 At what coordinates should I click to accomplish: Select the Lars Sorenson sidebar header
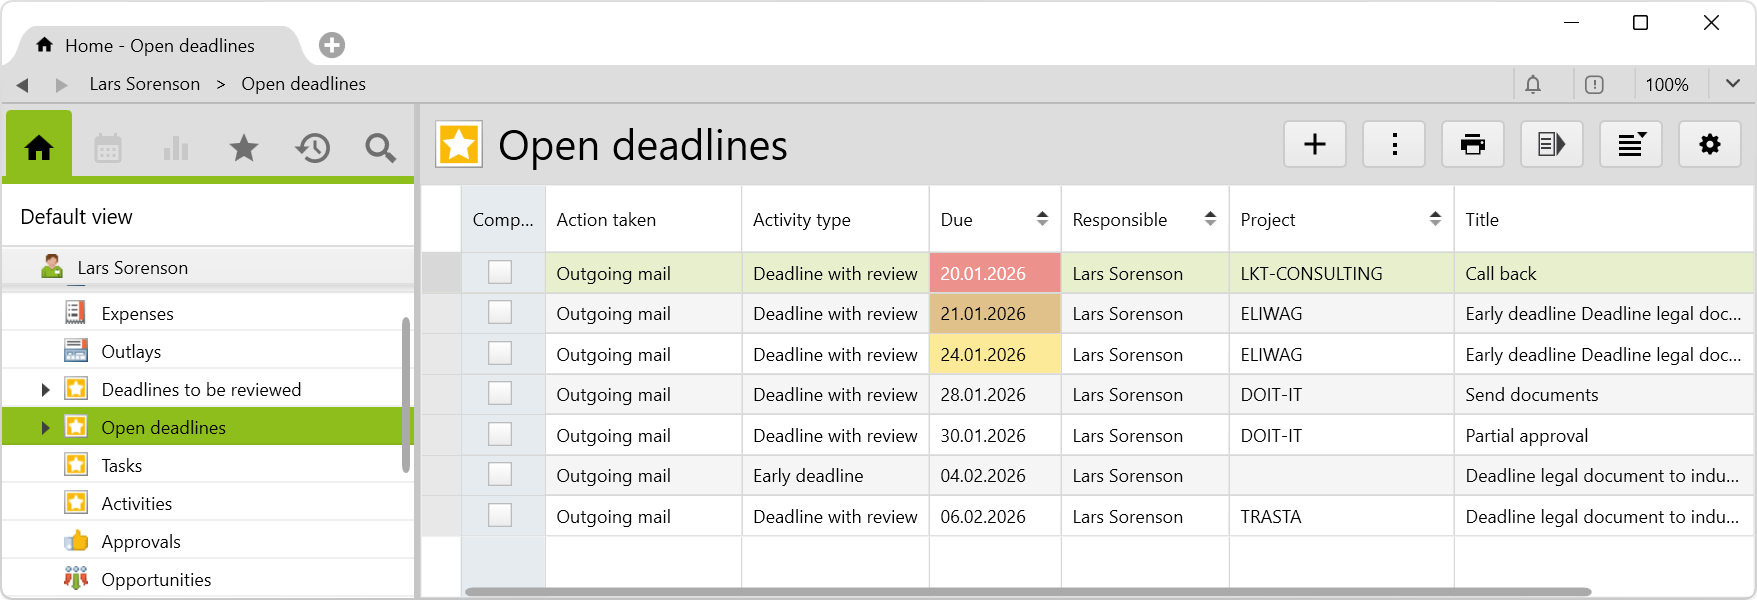pos(208,267)
